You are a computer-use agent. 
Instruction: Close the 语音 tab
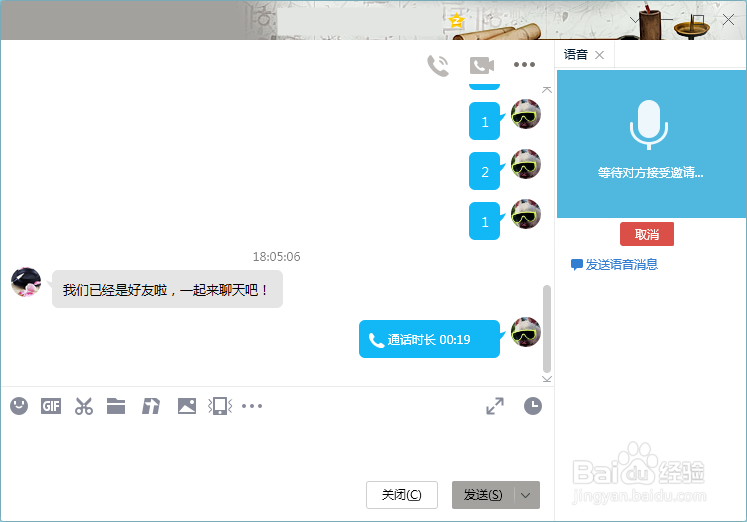[x=600, y=55]
